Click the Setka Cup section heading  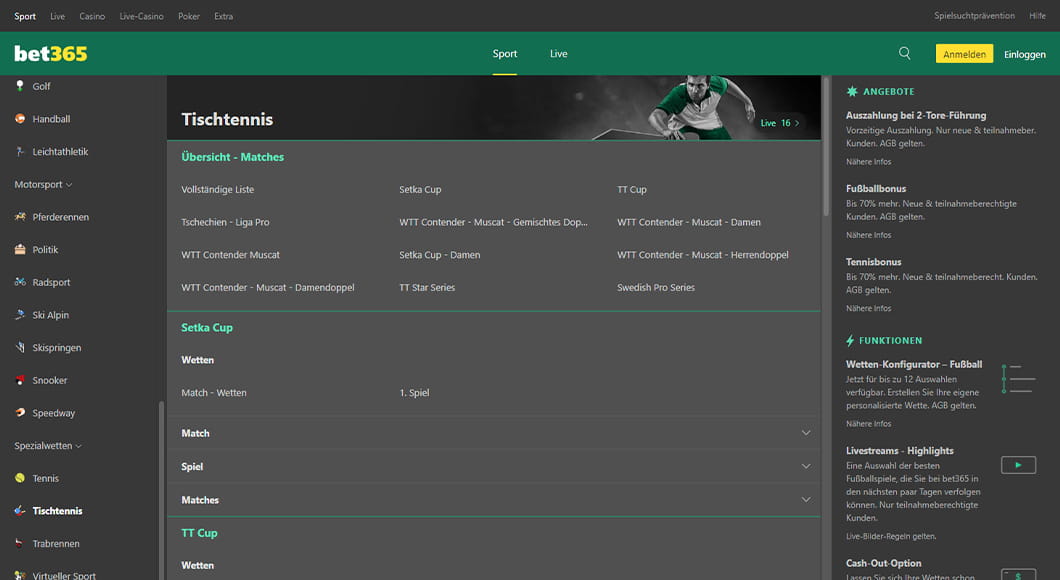[207, 327]
